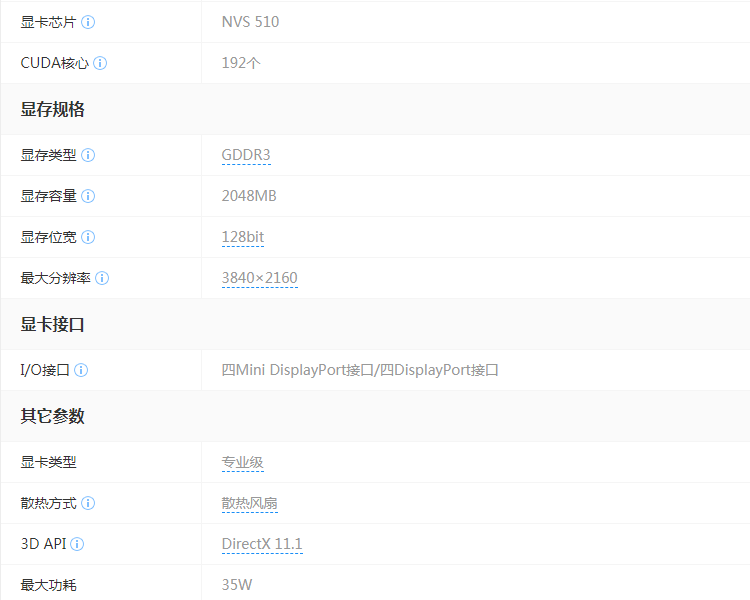Screen dimensions: 750x600
Task: Click the 最大分辨率 label
Action: [x=55, y=278]
